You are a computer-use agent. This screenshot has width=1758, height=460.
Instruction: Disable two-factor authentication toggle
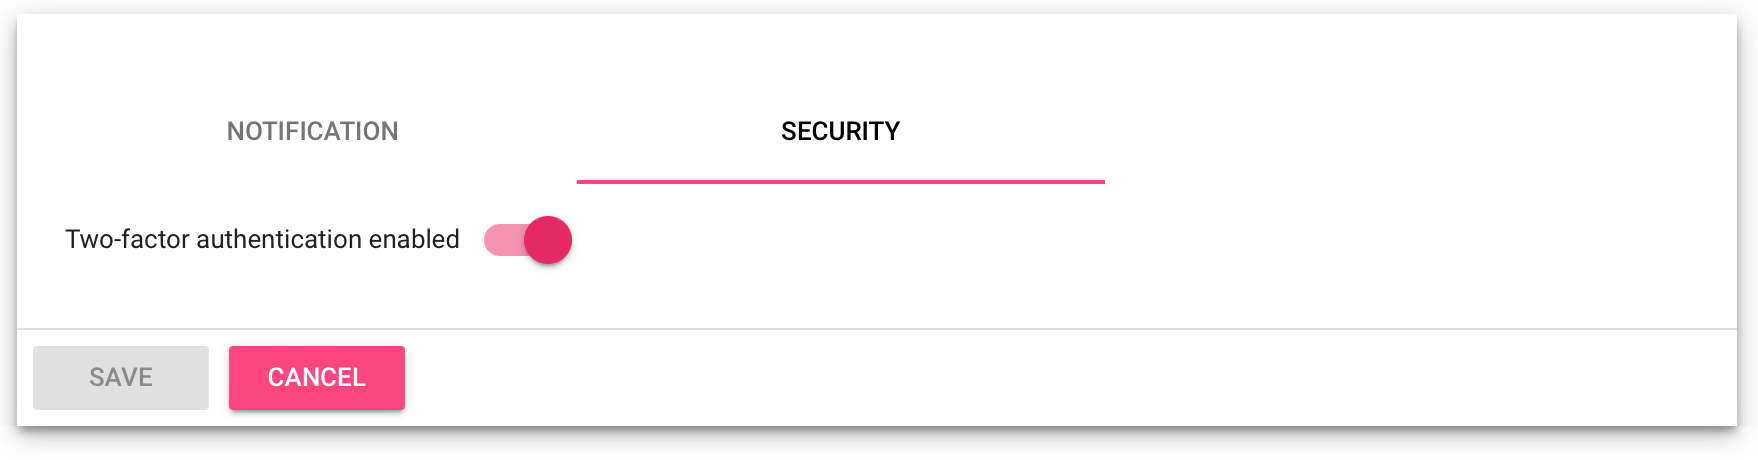527,240
